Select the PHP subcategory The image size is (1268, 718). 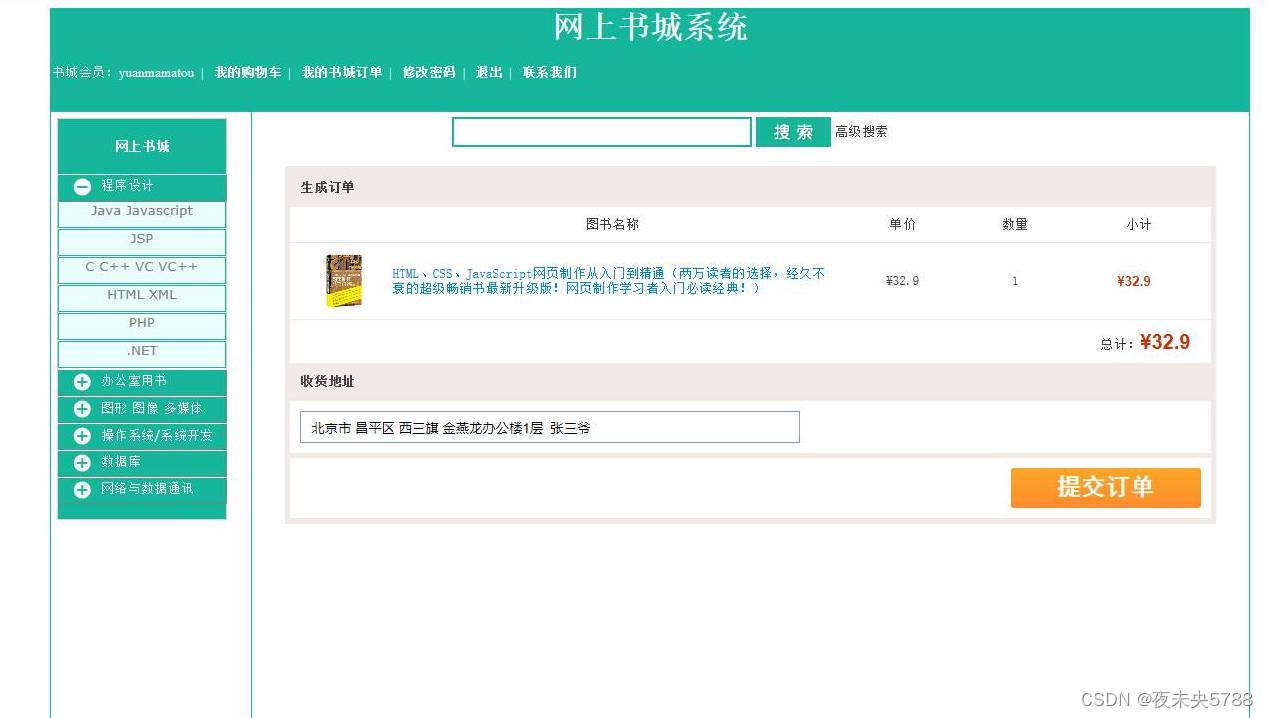click(x=142, y=324)
